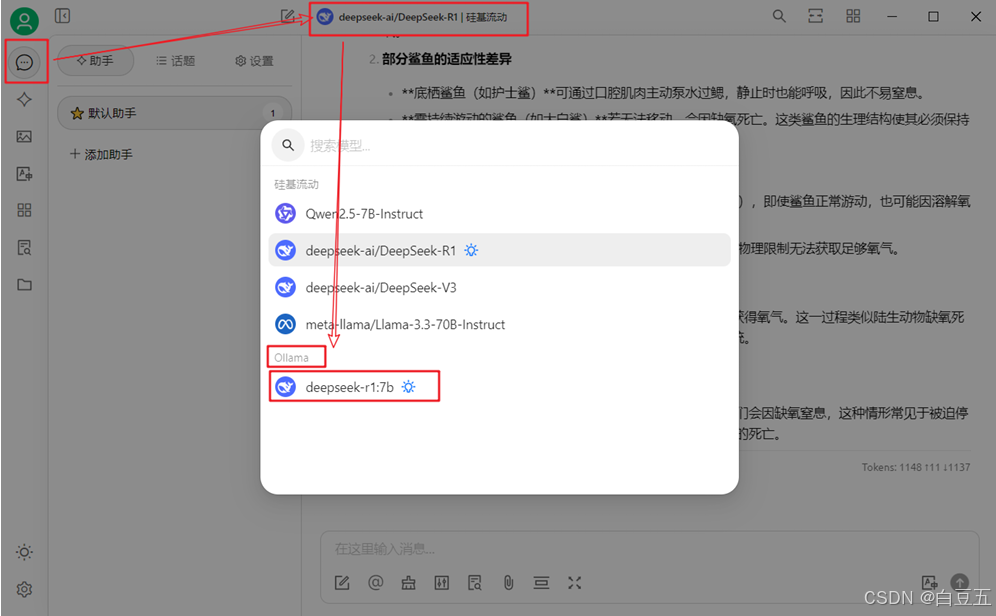Collapse the left assistant panel icon
The image size is (996, 616).
[x=62, y=16]
